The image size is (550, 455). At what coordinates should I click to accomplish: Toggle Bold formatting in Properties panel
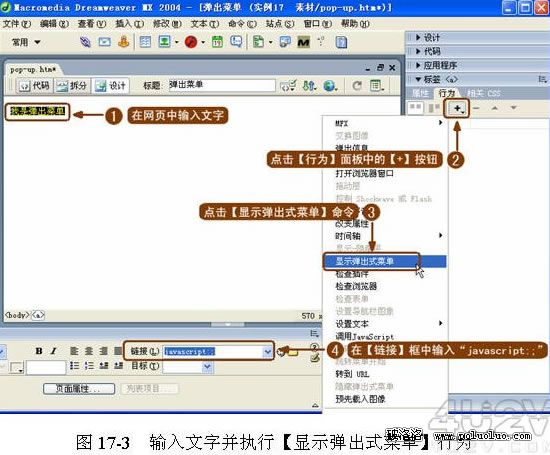click(x=39, y=350)
